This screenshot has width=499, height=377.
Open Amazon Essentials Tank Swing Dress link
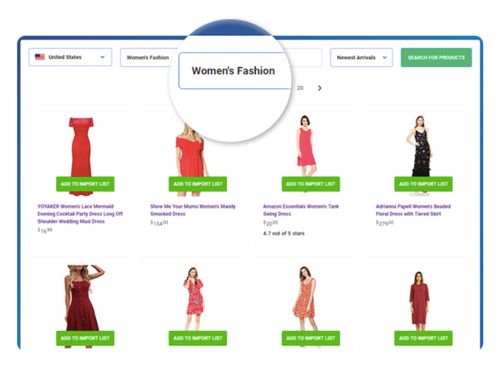point(301,210)
